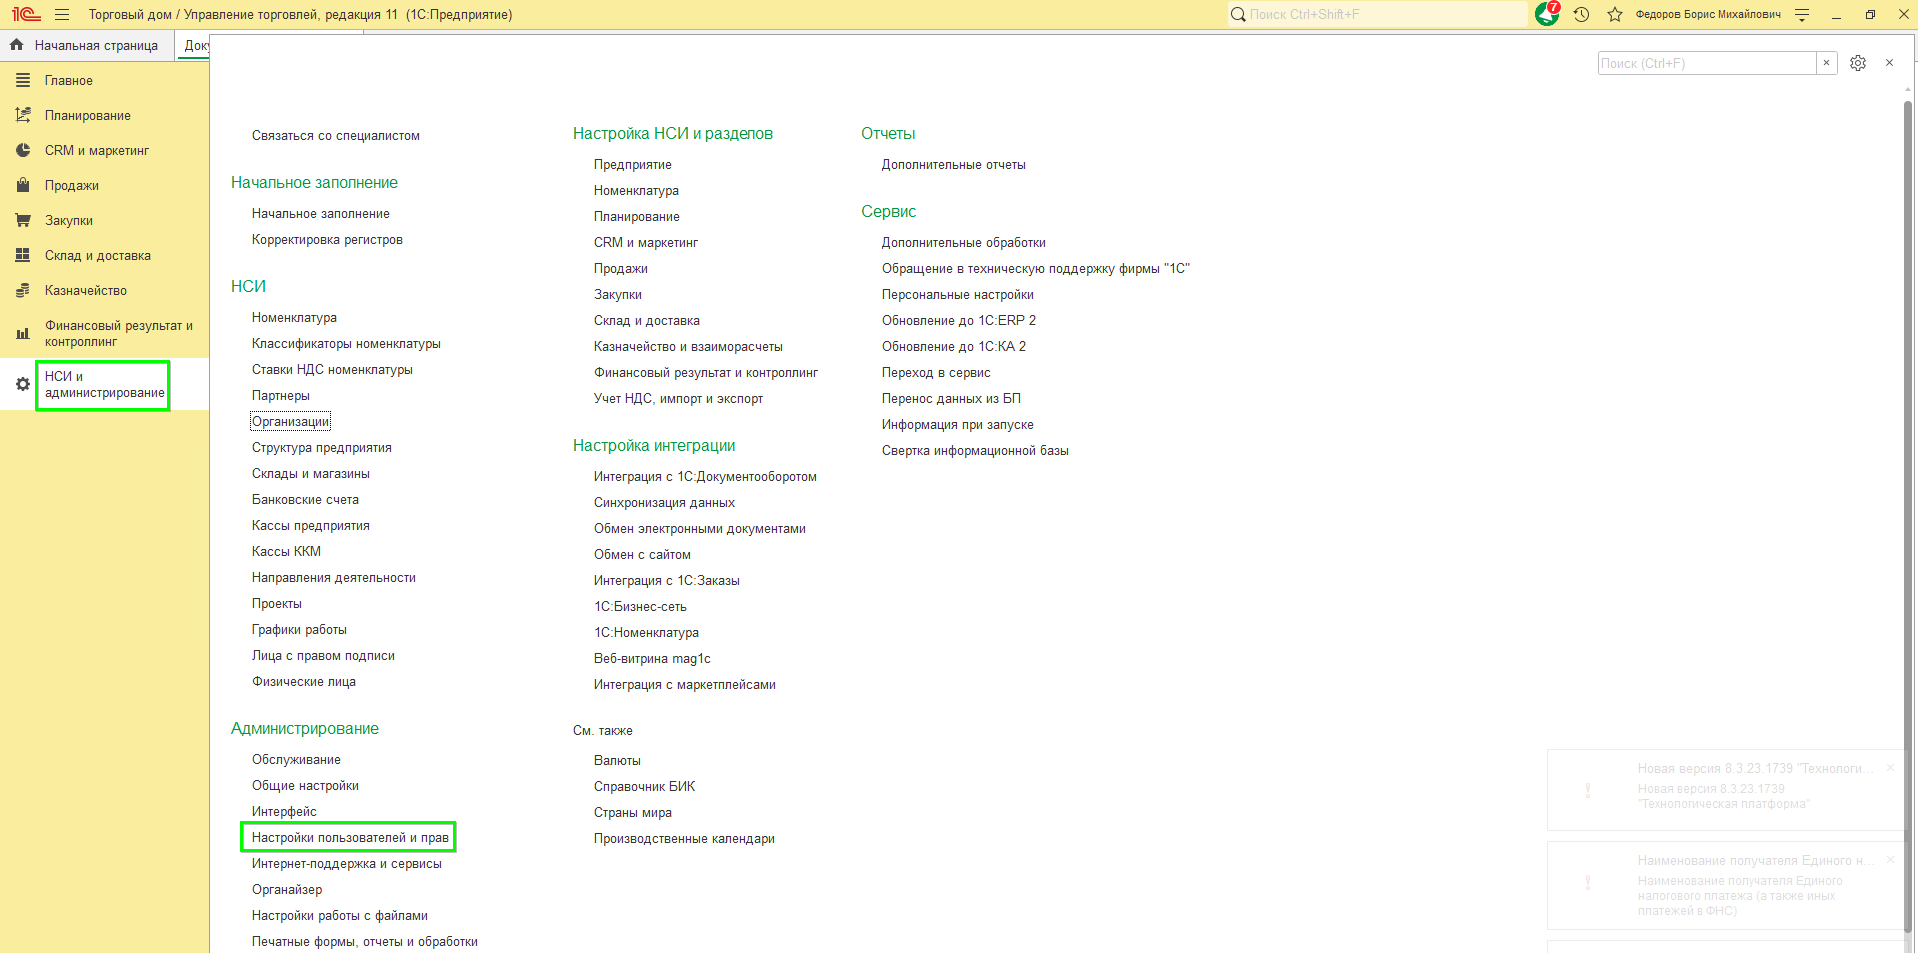Click the Финансовый результат bar-chart sidebar icon
Screen dimensions: 1918x953
(23, 333)
